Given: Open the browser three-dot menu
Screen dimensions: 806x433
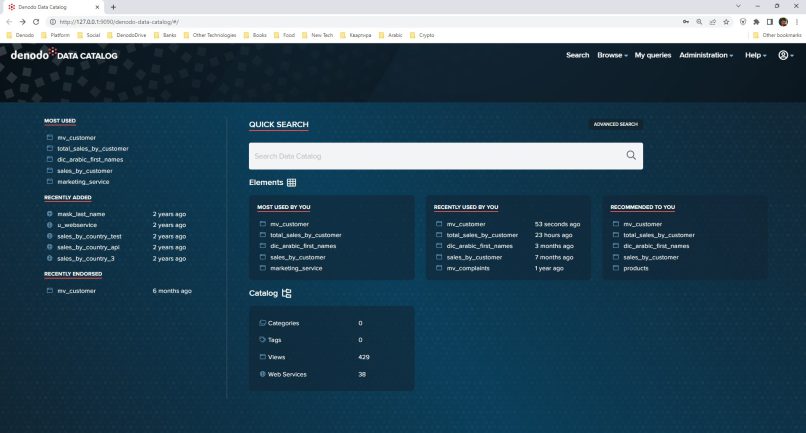Looking at the screenshot, I should point(797,22).
